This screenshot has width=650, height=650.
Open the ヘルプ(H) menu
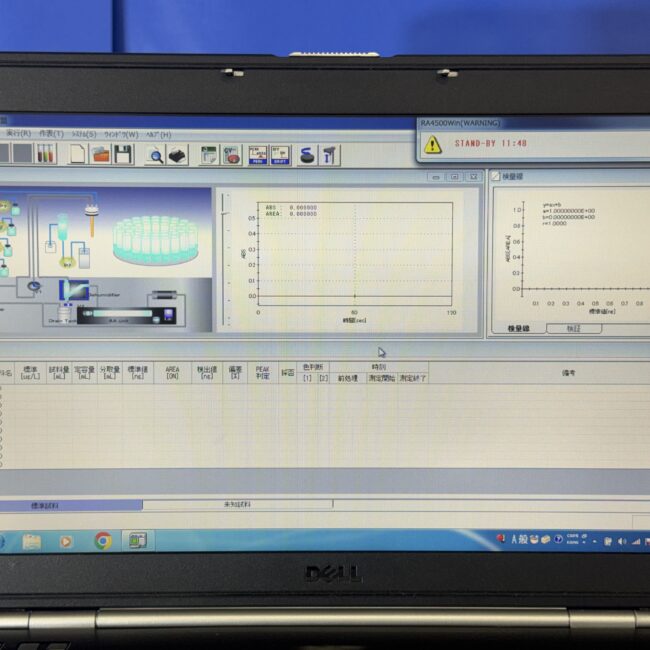point(158,133)
